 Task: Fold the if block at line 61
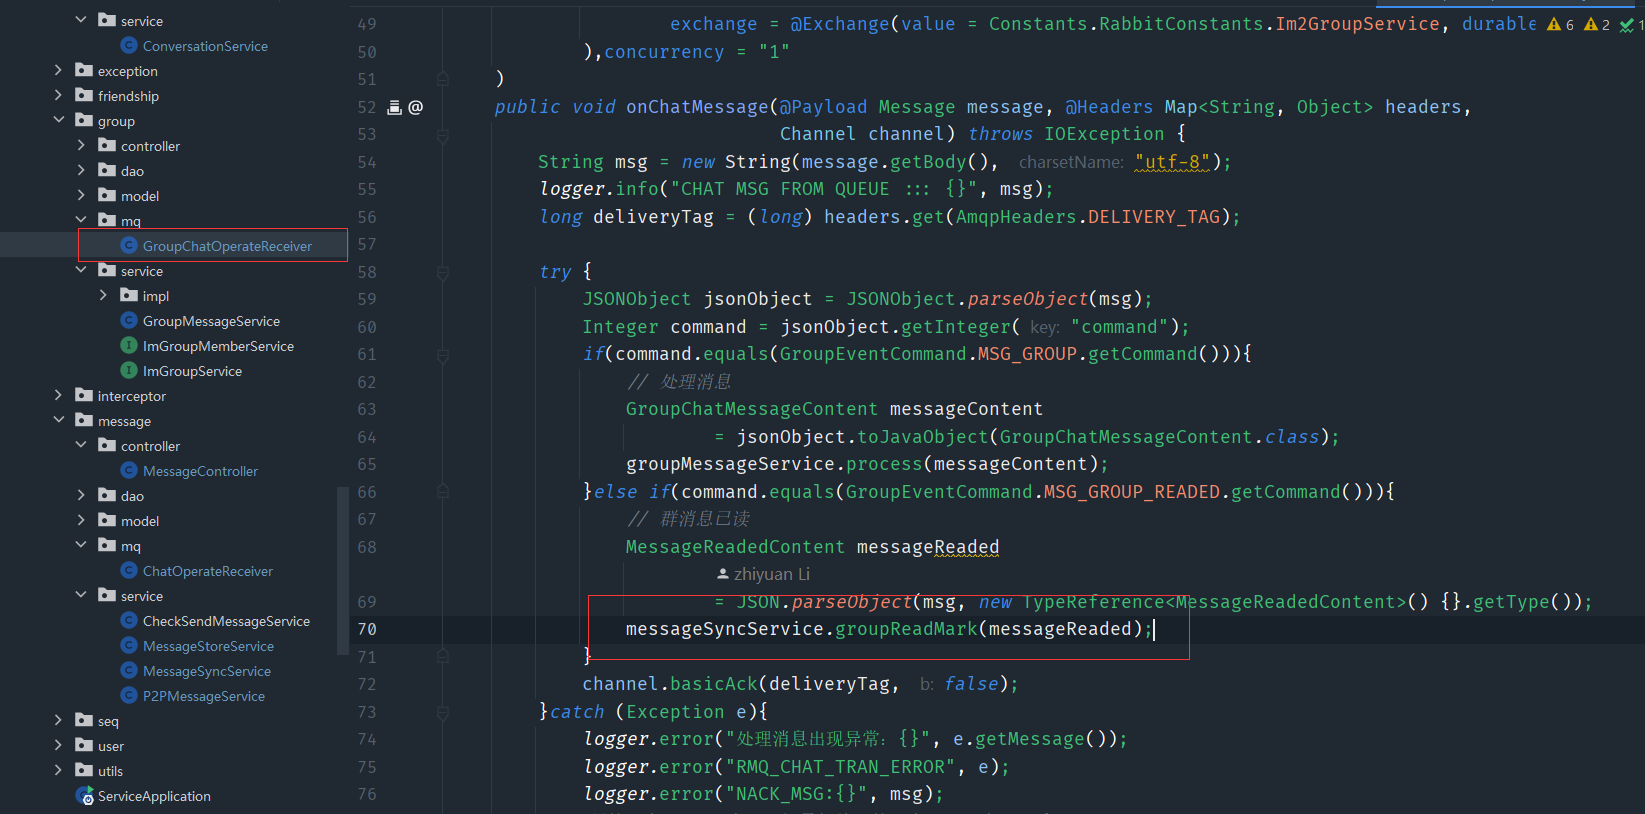(442, 354)
